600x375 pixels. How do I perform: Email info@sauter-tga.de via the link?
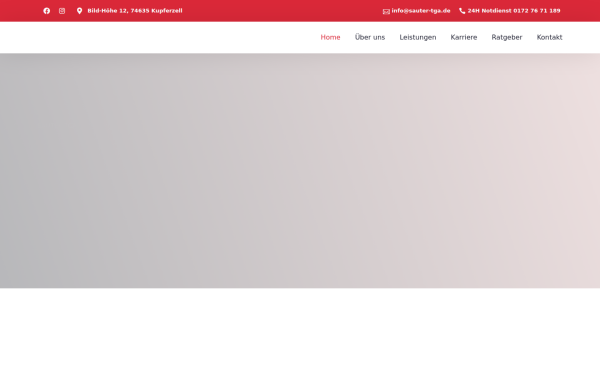coord(421,11)
